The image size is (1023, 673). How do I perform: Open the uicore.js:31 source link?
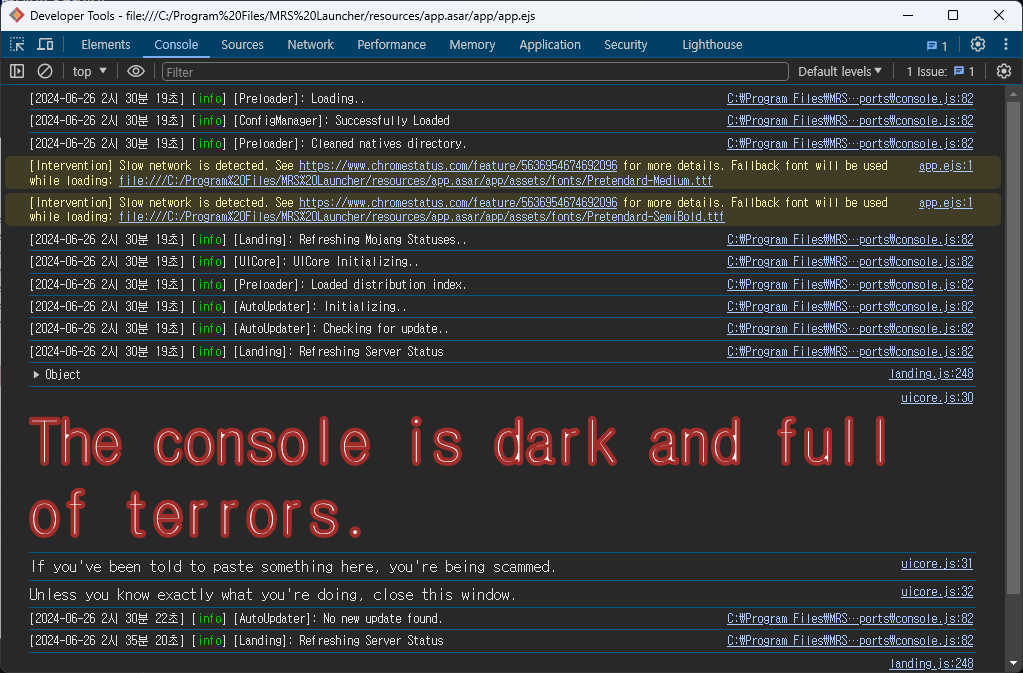coord(937,563)
